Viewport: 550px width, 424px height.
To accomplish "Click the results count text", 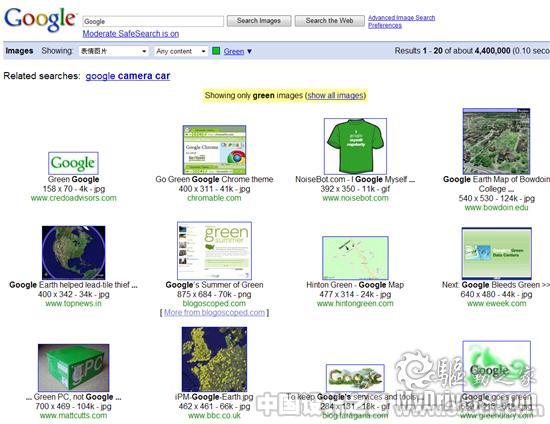I will pos(472,51).
